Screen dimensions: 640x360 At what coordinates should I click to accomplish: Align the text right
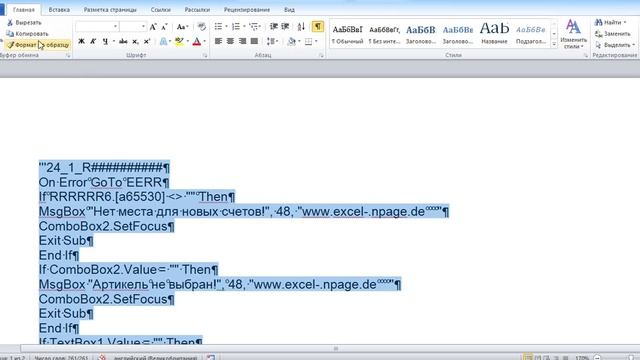tap(242, 41)
